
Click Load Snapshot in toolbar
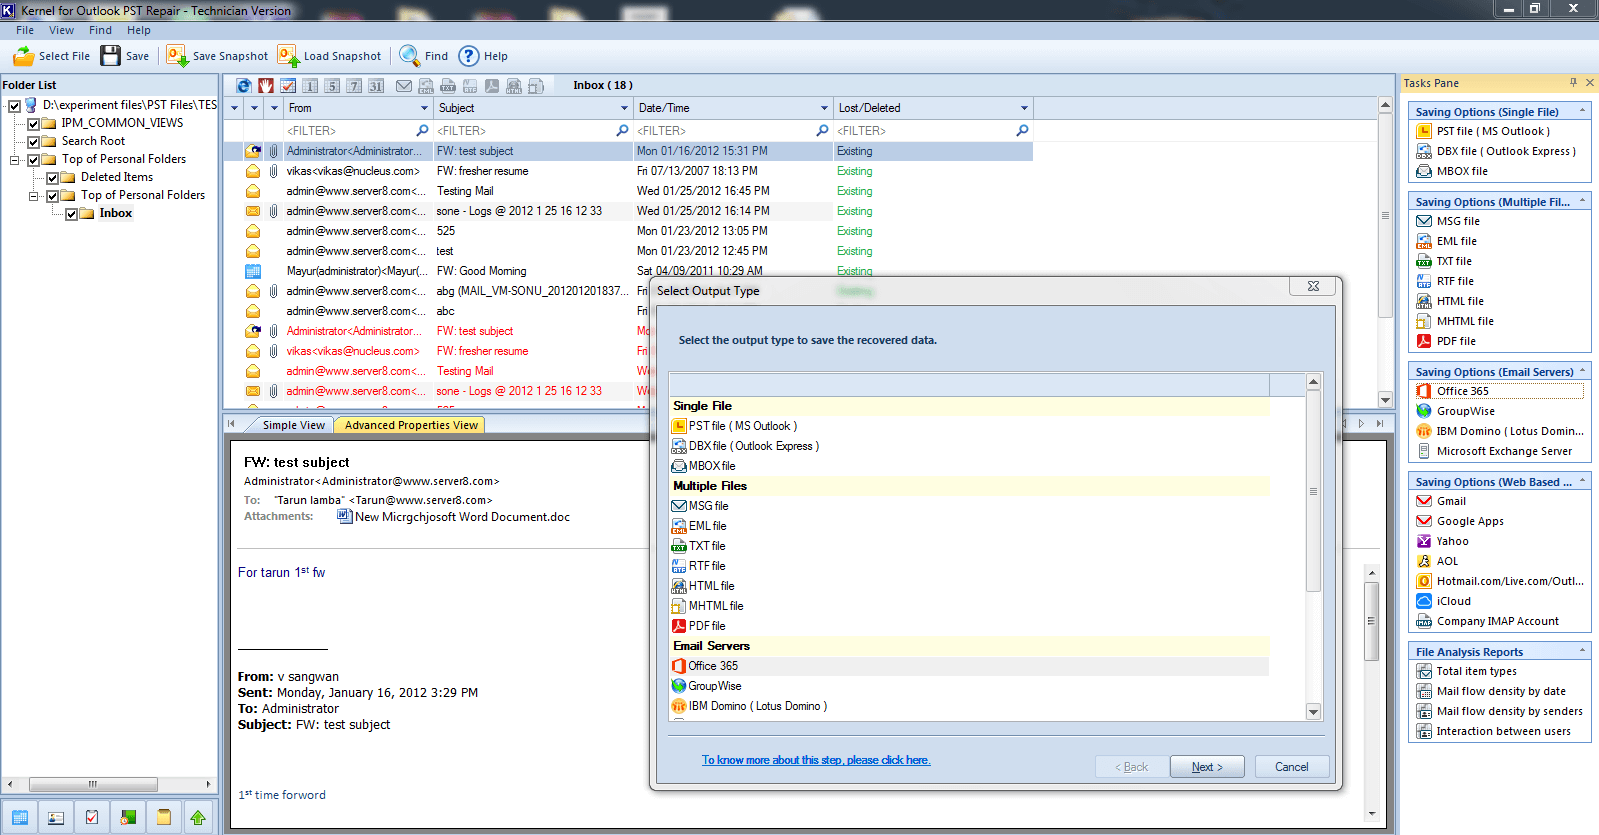coord(329,56)
